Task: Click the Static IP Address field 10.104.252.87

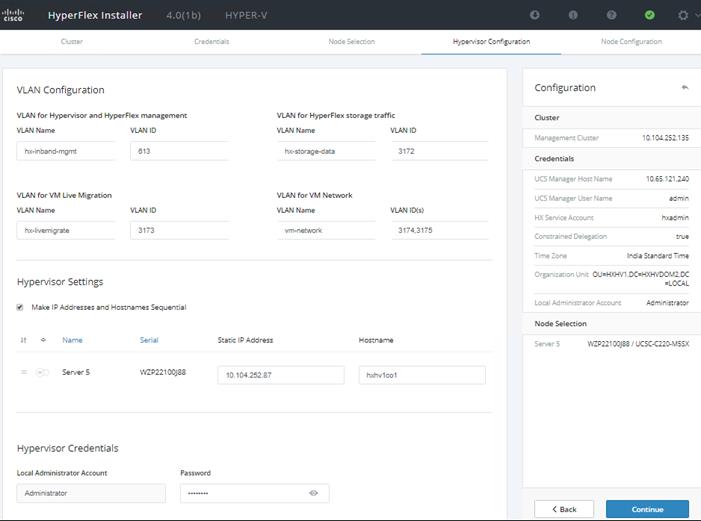Action: 281,375
